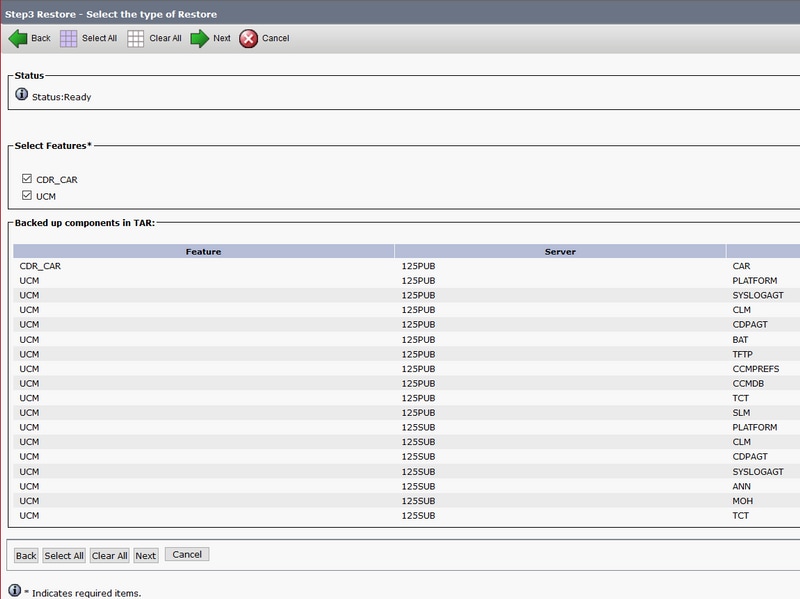Click the Feature column header
The height and width of the screenshot is (599, 800).
click(x=204, y=252)
